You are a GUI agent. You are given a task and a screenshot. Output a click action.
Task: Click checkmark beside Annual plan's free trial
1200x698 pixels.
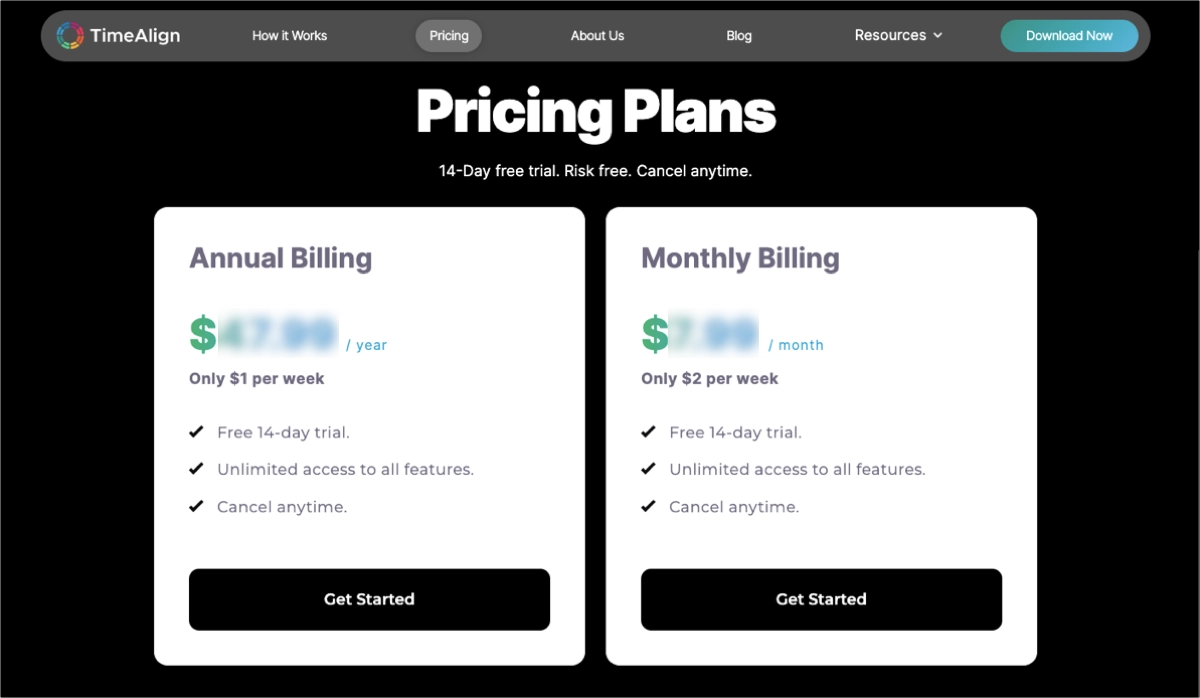coord(196,431)
